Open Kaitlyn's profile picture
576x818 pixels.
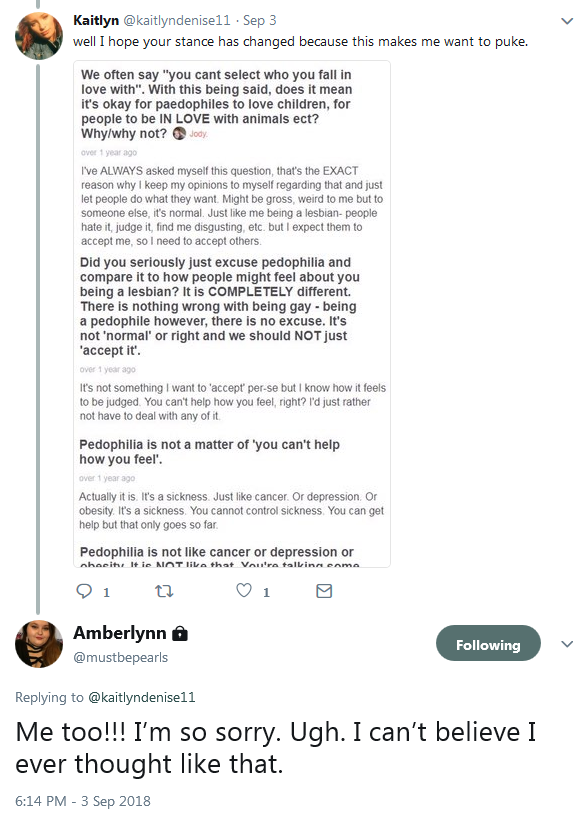pos(39,36)
